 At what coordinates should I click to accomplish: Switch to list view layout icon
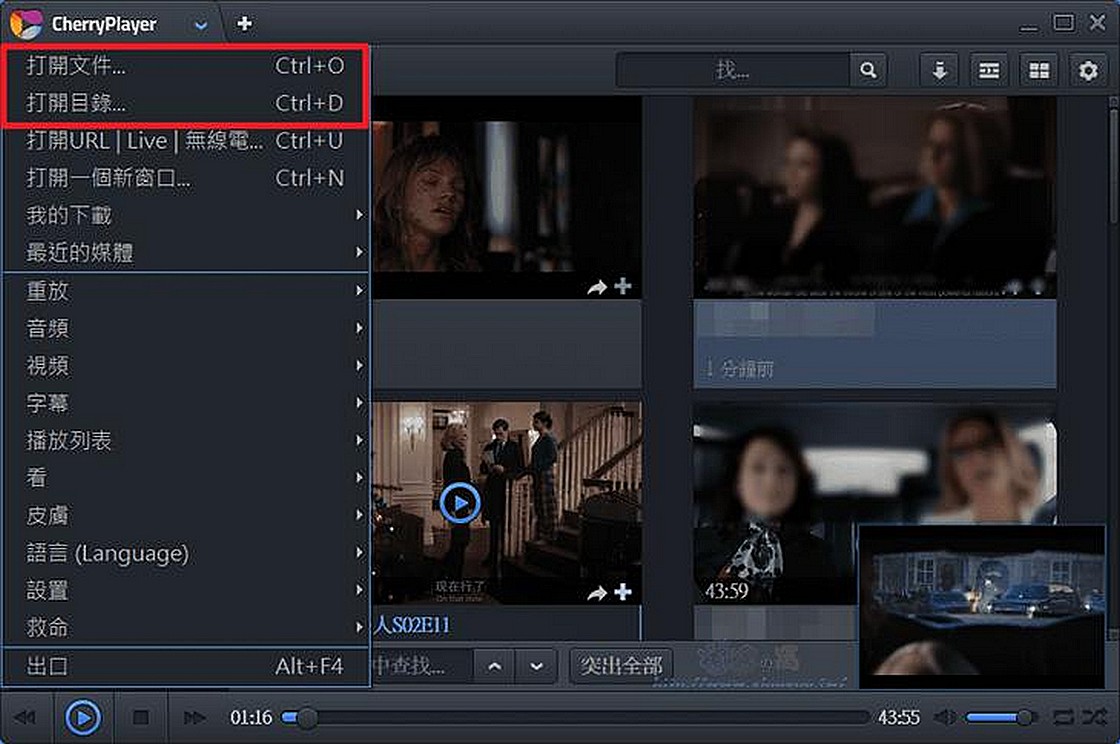[x=989, y=70]
